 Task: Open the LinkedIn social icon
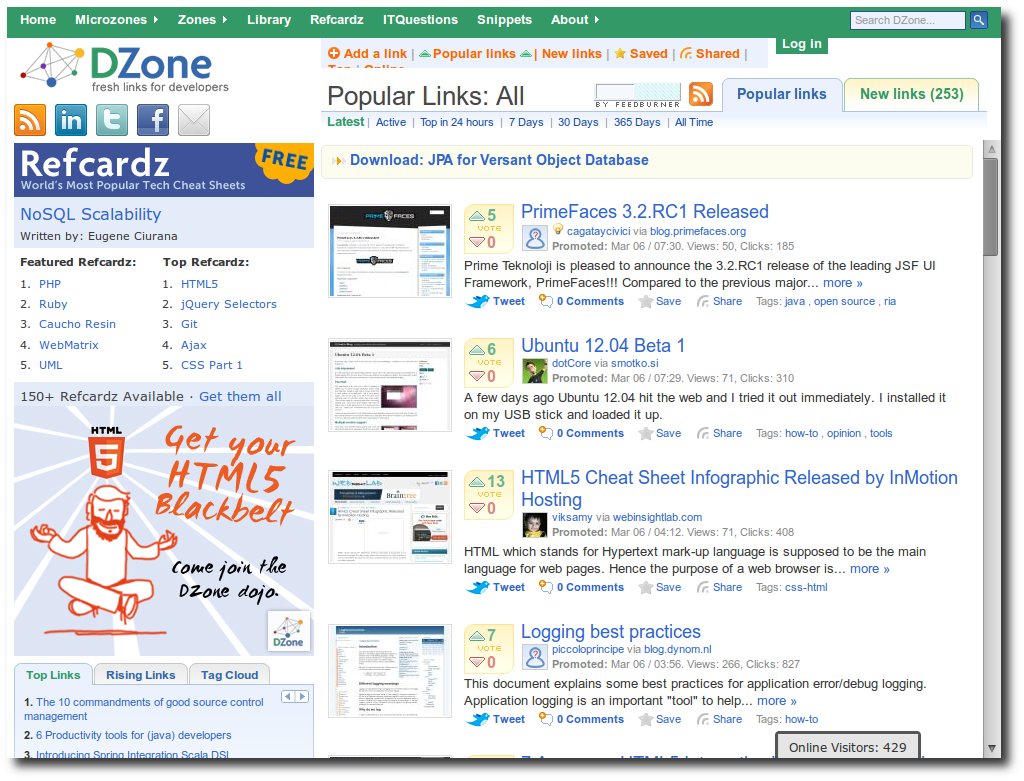click(71, 120)
